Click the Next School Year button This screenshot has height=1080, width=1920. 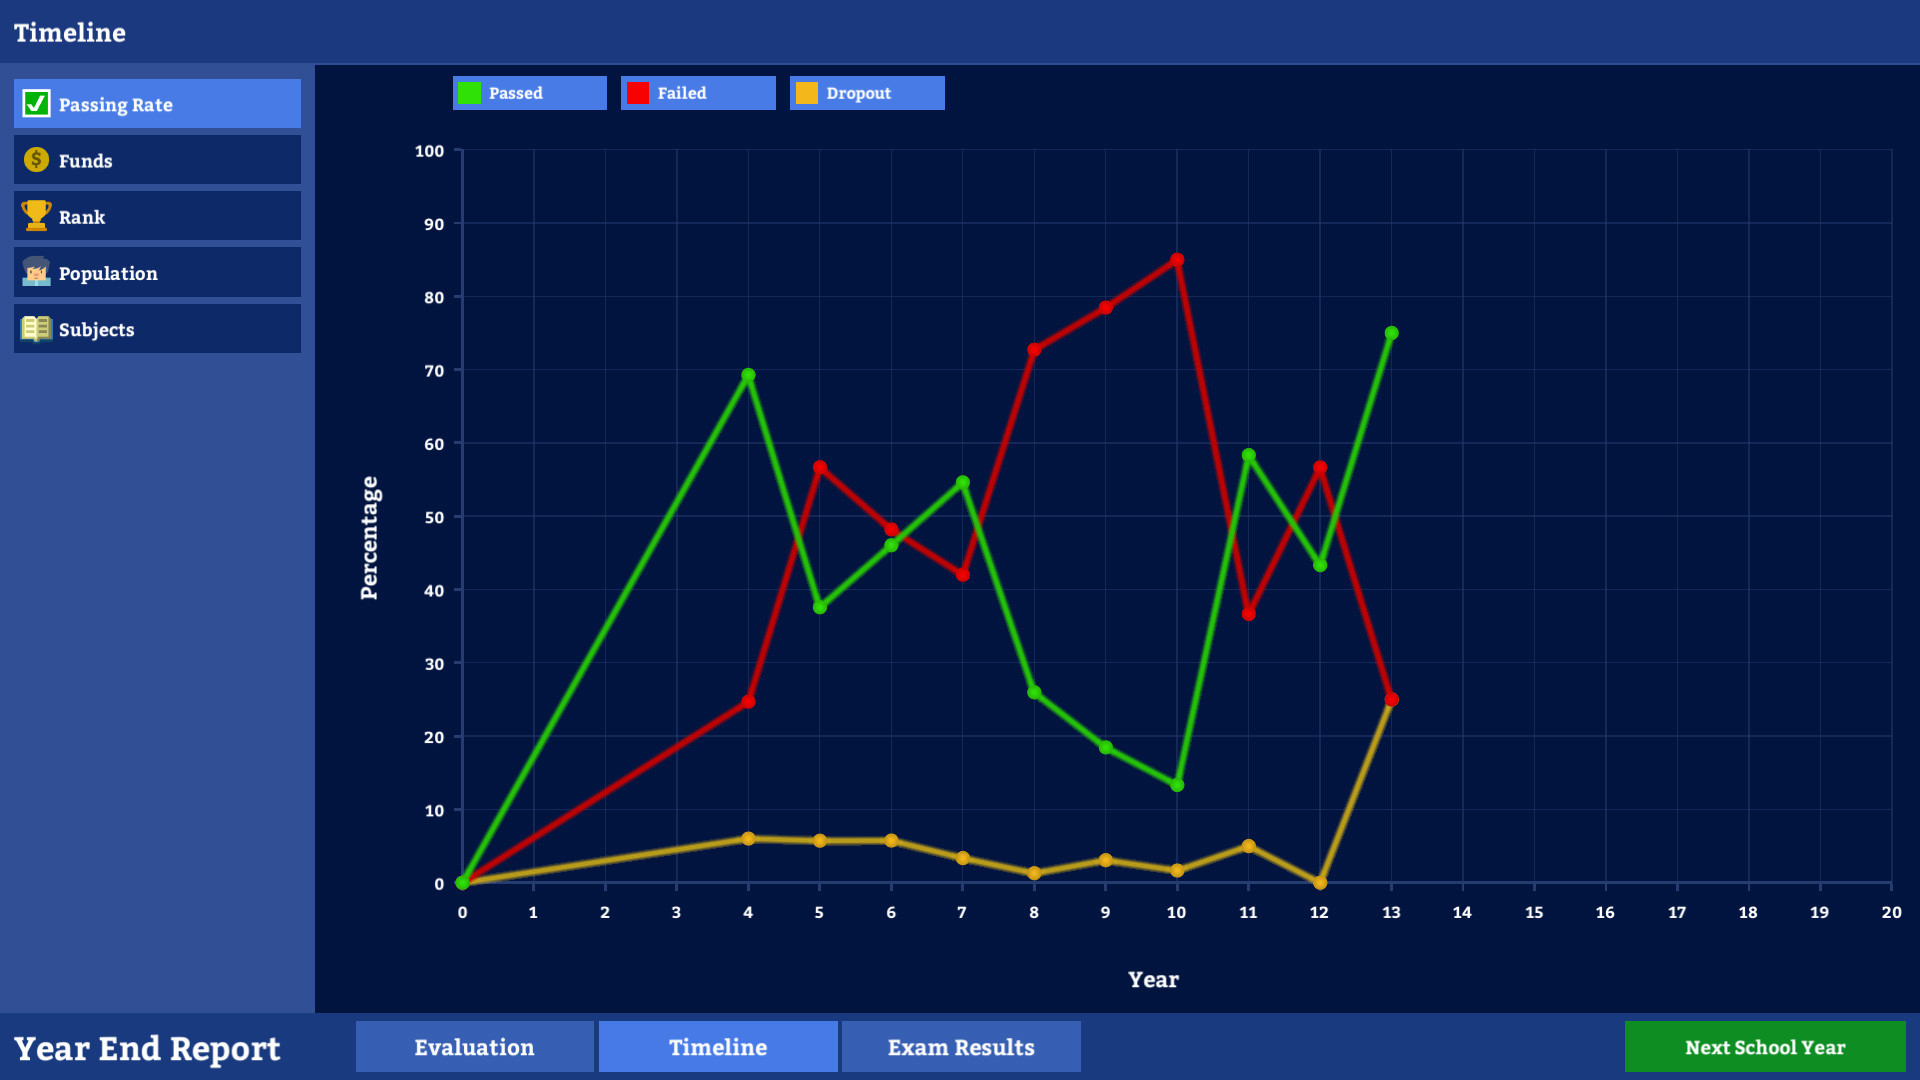pyautogui.click(x=1764, y=1046)
